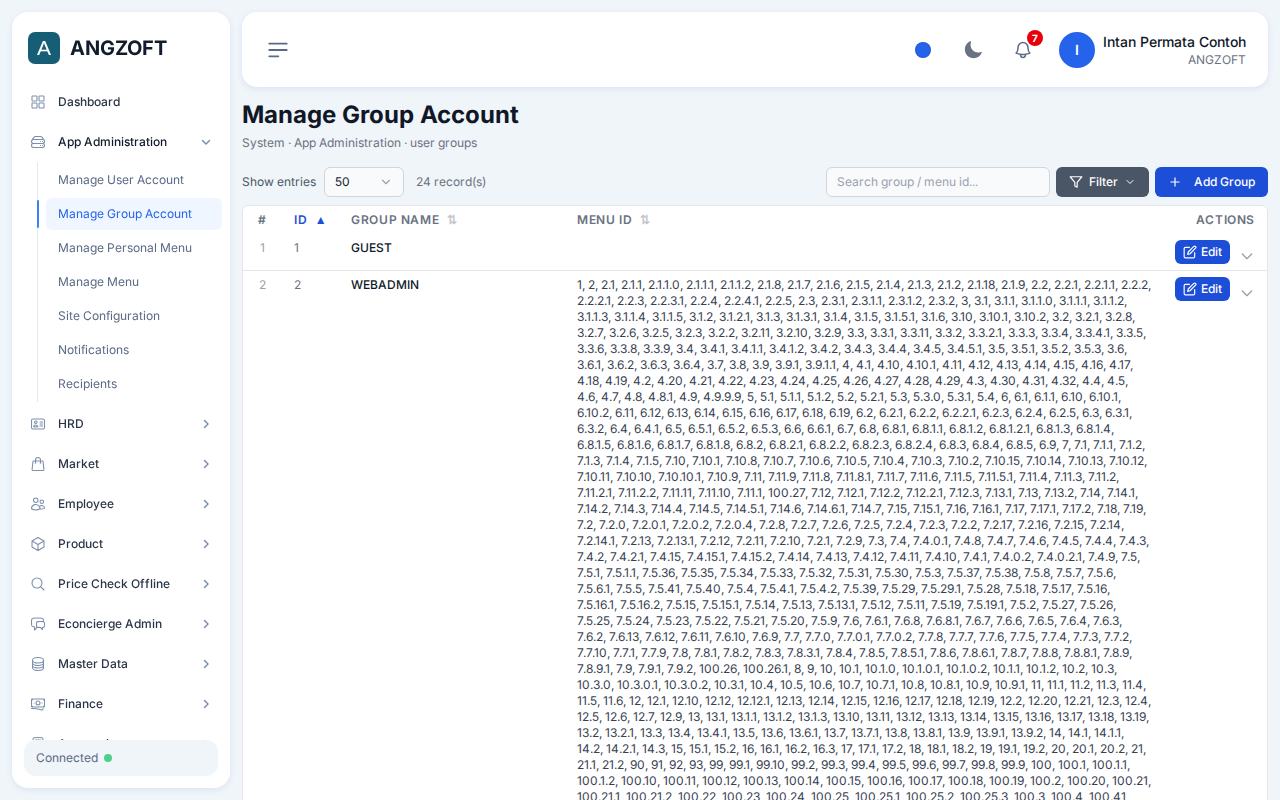This screenshot has height=800, width=1280.
Task: Click the Employee people icon
Action: click(x=38, y=504)
